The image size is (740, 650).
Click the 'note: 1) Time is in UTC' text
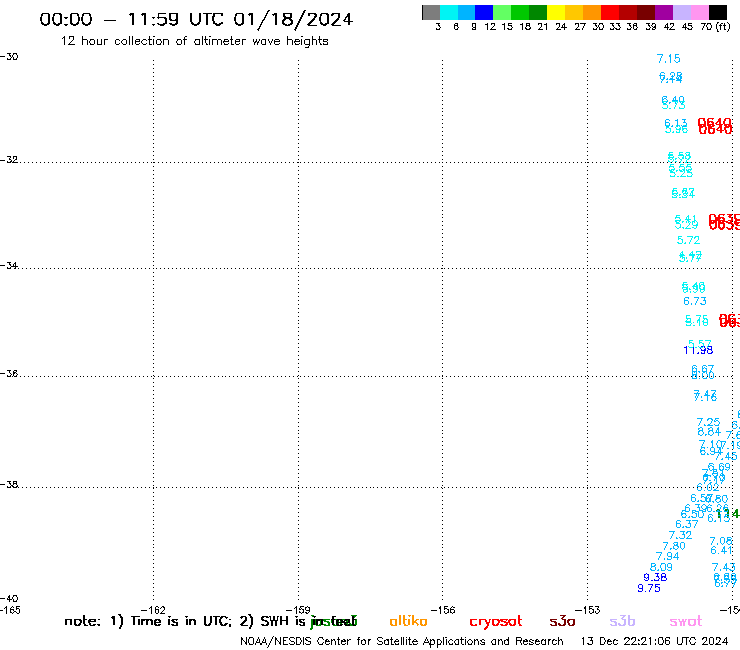pos(148,621)
